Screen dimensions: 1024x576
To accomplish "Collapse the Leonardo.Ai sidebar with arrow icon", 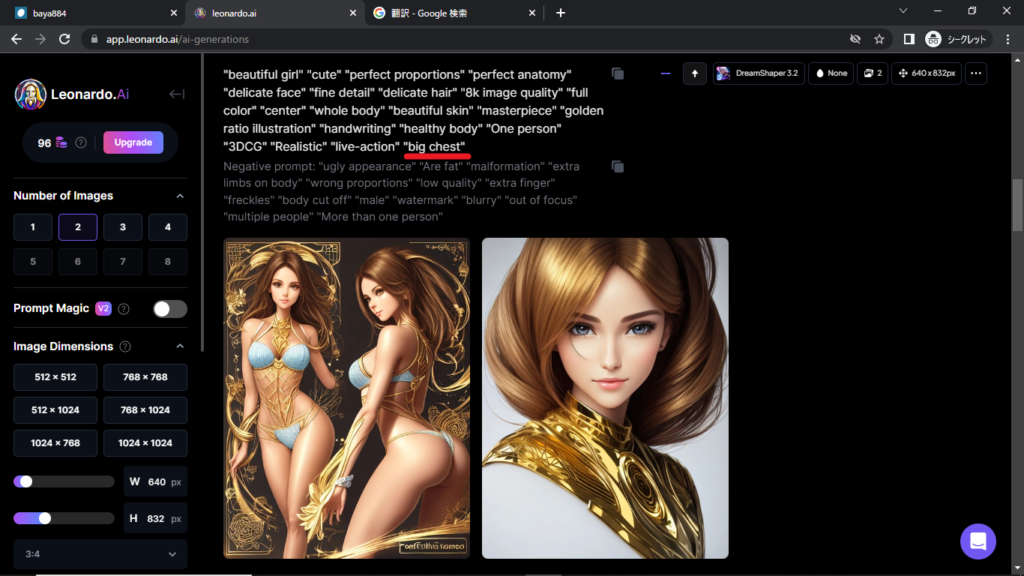I will (x=177, y=94).
